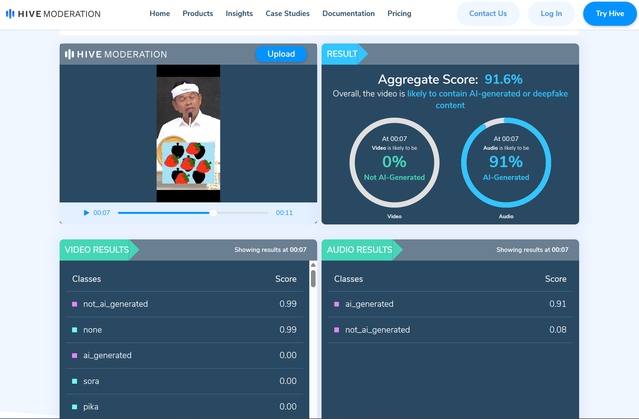Click the Video 0% circular gauge
The width and height of the screenshot is (639, 419).
(x=394, y=163)
